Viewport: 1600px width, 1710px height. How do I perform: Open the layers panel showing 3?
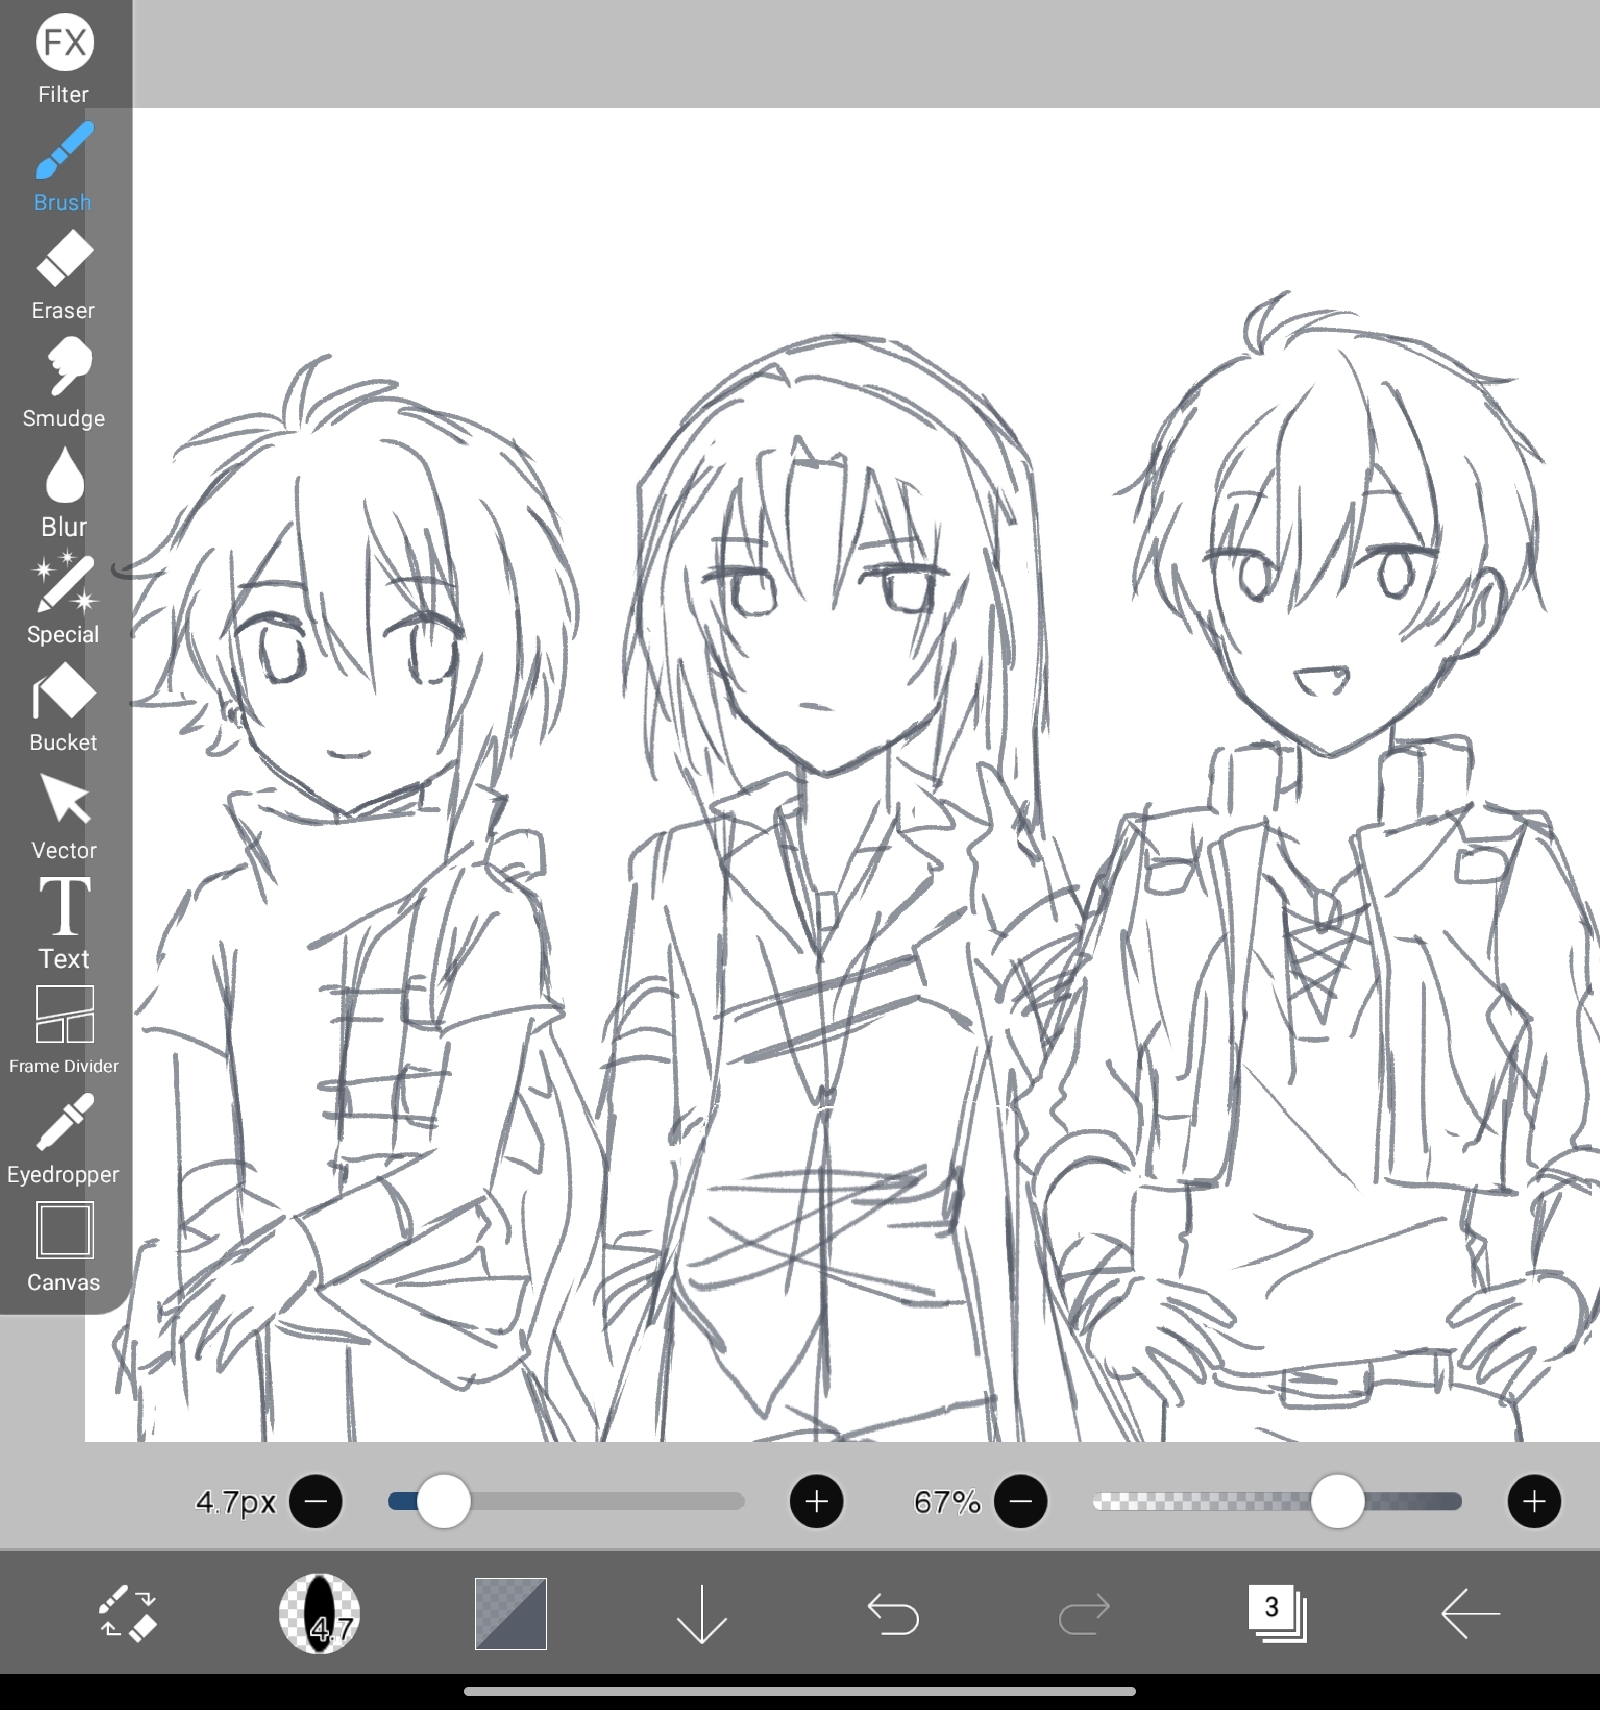click(x=1277, y=1613)
